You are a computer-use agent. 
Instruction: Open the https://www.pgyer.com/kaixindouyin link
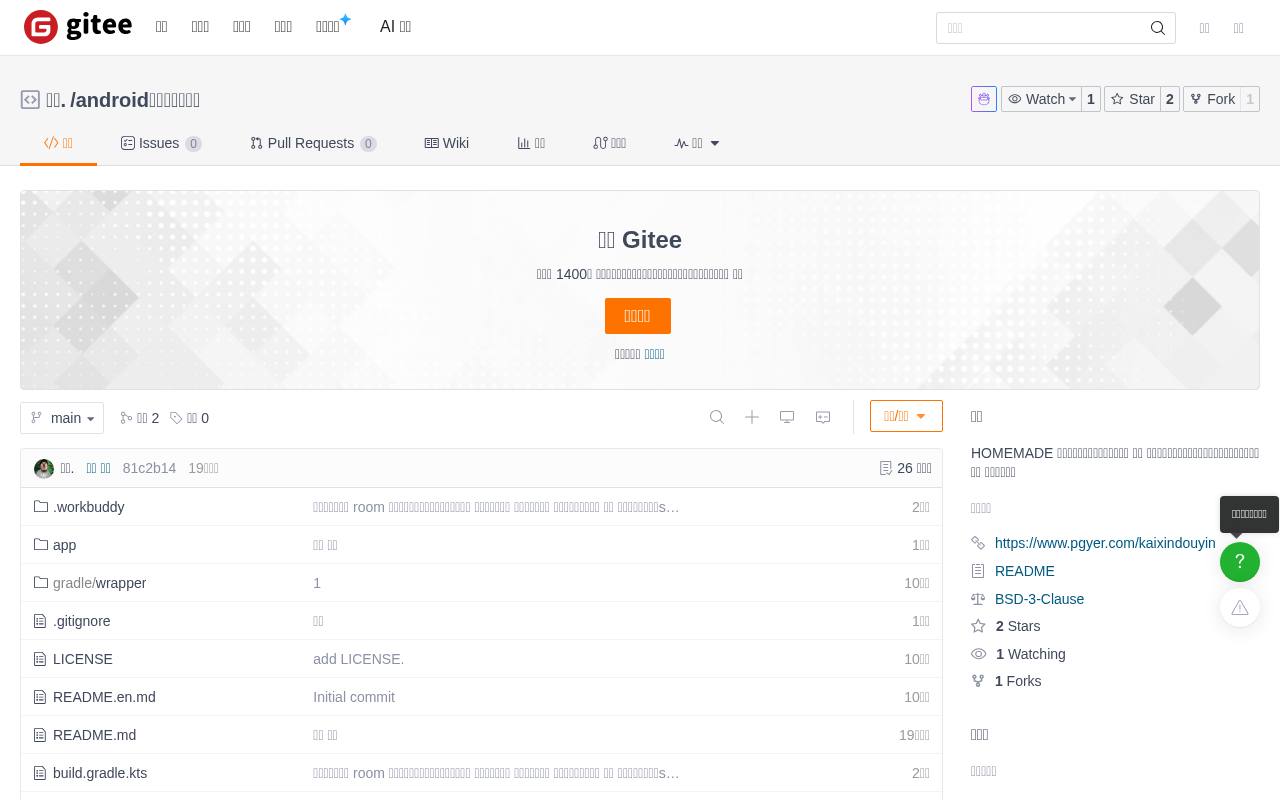coord(1105,543)
